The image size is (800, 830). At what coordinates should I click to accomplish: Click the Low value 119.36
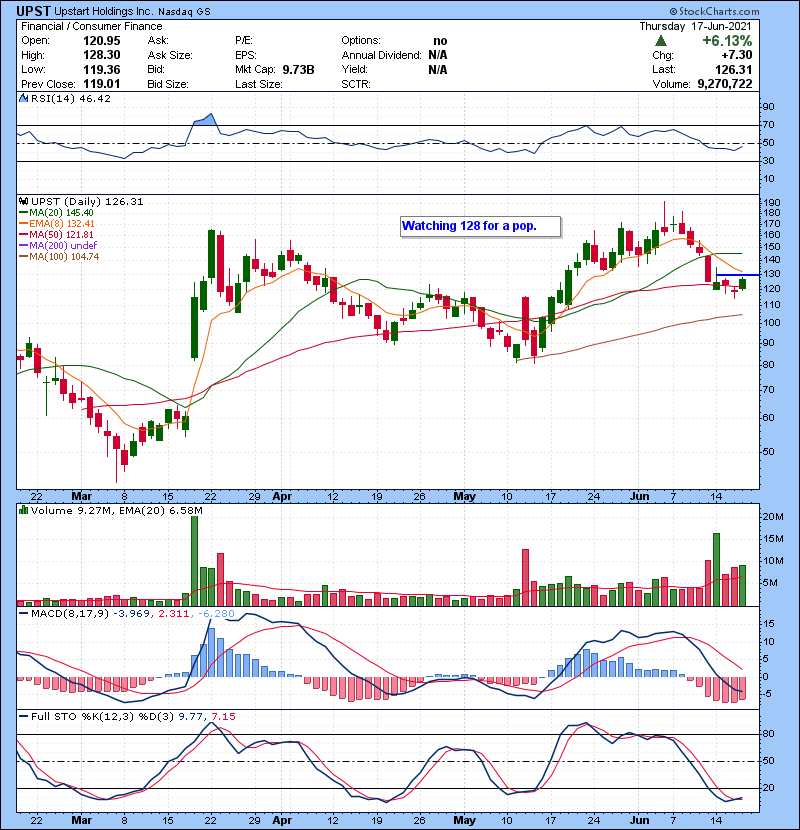pyautogui.click(x=102, y=69)
